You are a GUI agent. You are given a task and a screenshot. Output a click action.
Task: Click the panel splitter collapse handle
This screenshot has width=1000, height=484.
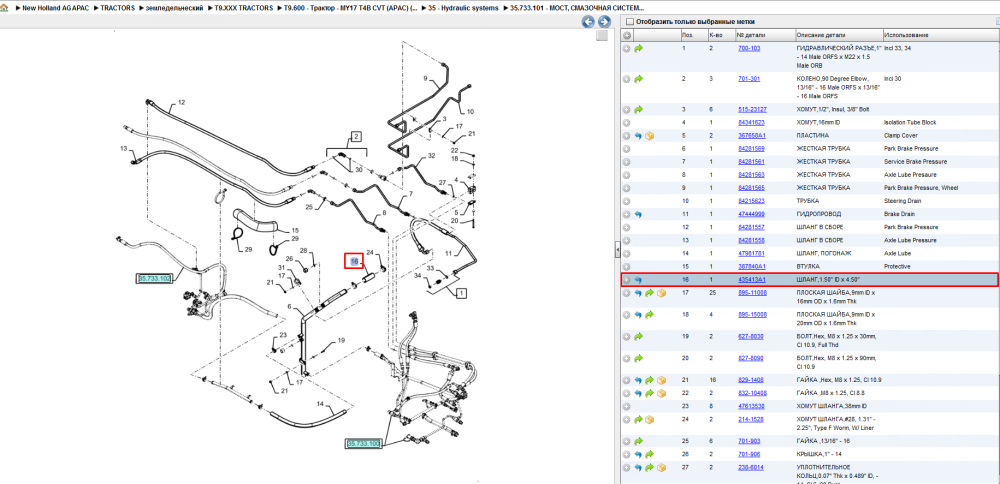617,250
